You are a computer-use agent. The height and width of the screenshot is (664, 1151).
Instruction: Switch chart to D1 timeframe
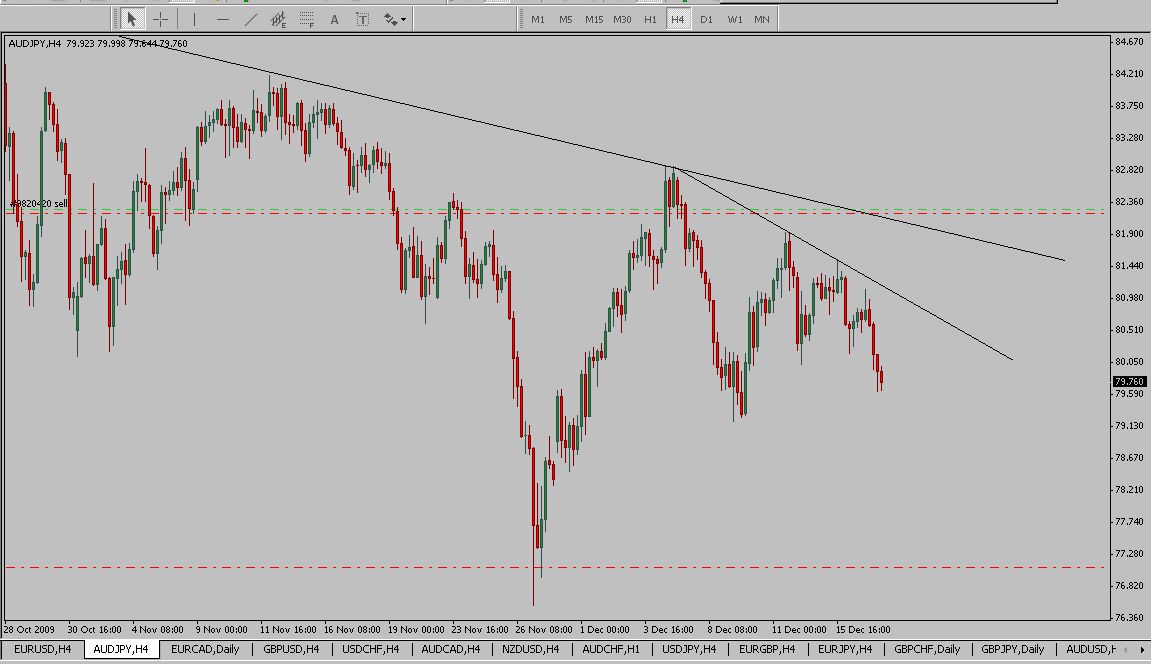(706, 19)
